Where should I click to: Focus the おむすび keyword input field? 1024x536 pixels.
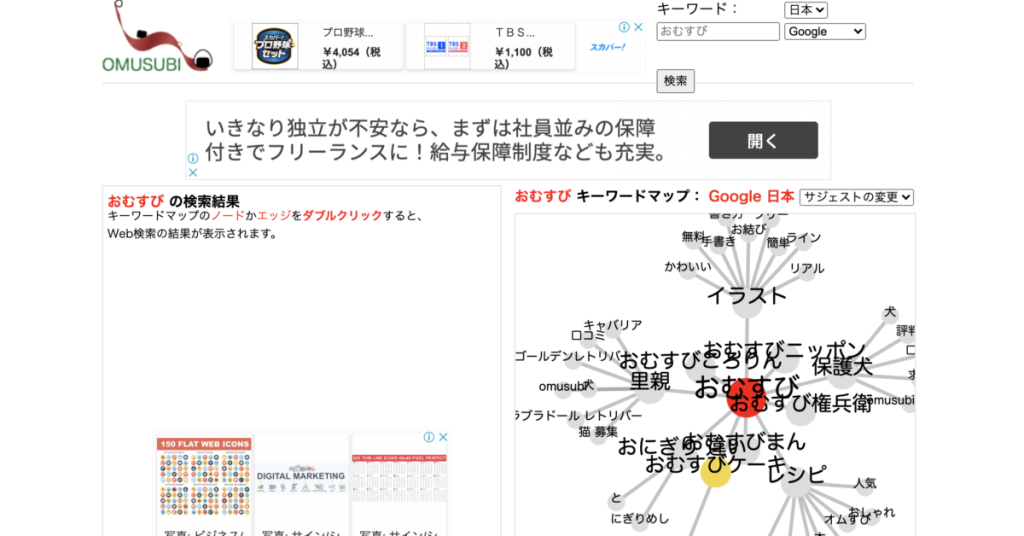pyautogui.click(x=718, y=31)
